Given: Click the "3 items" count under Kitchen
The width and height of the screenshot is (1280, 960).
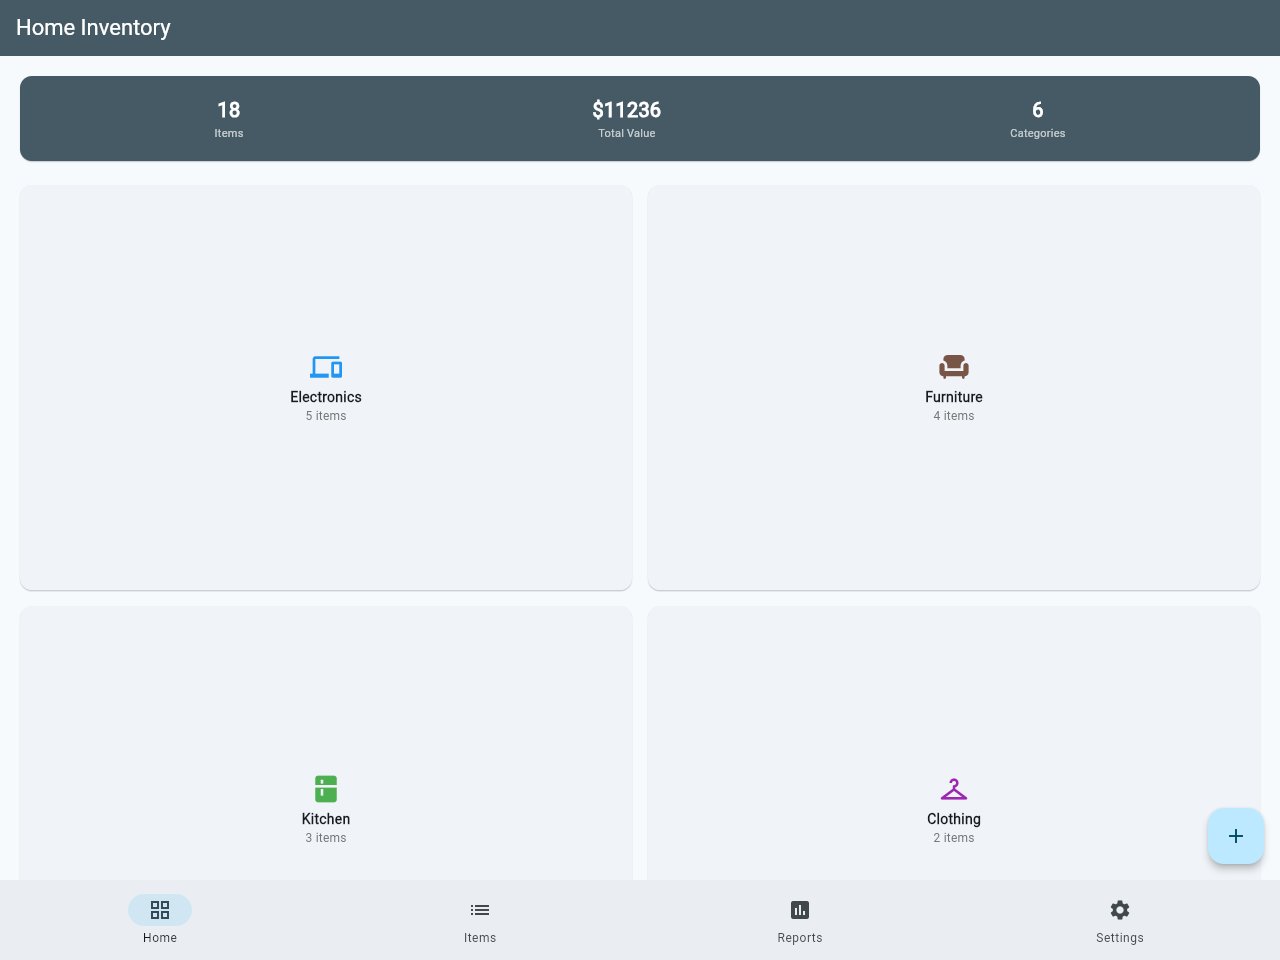Looking at the screenshot, I should [326, 838].
